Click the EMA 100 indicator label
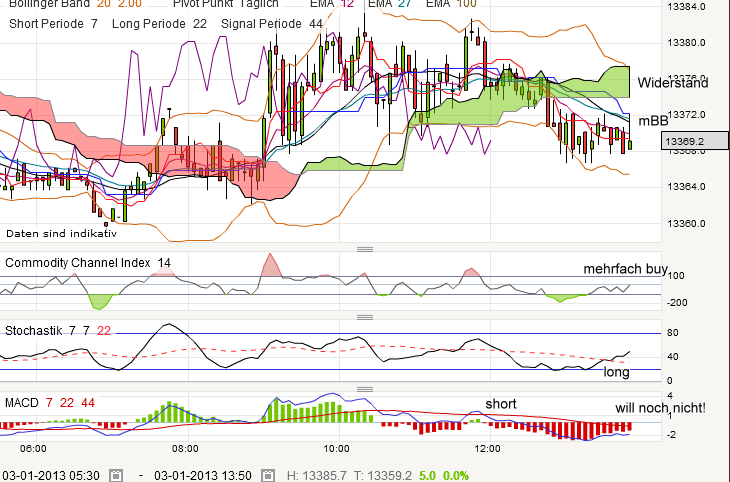Screen dimensions: 730x482 451,4
